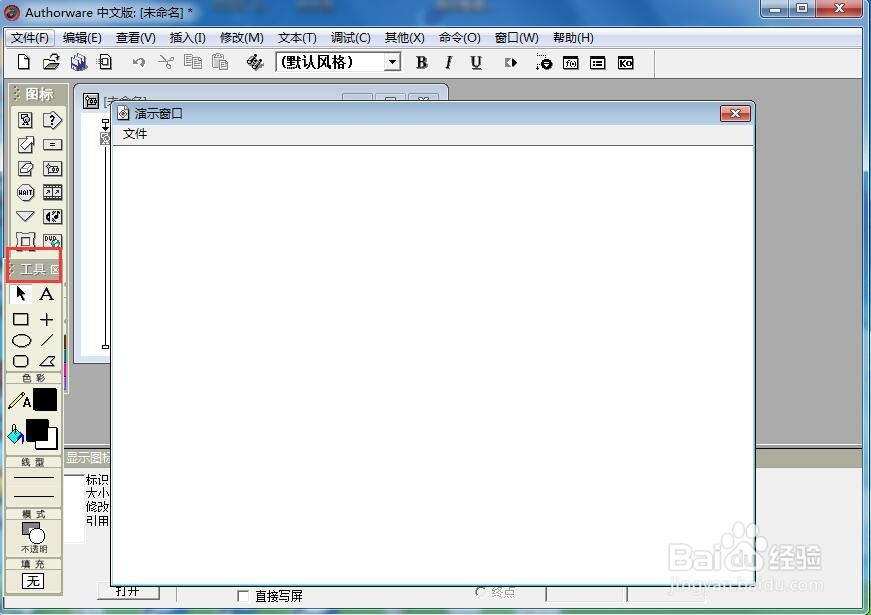The image size is (871, 615).
Task: Open the 无 fill pattern selector
Action: coord(33,581)
